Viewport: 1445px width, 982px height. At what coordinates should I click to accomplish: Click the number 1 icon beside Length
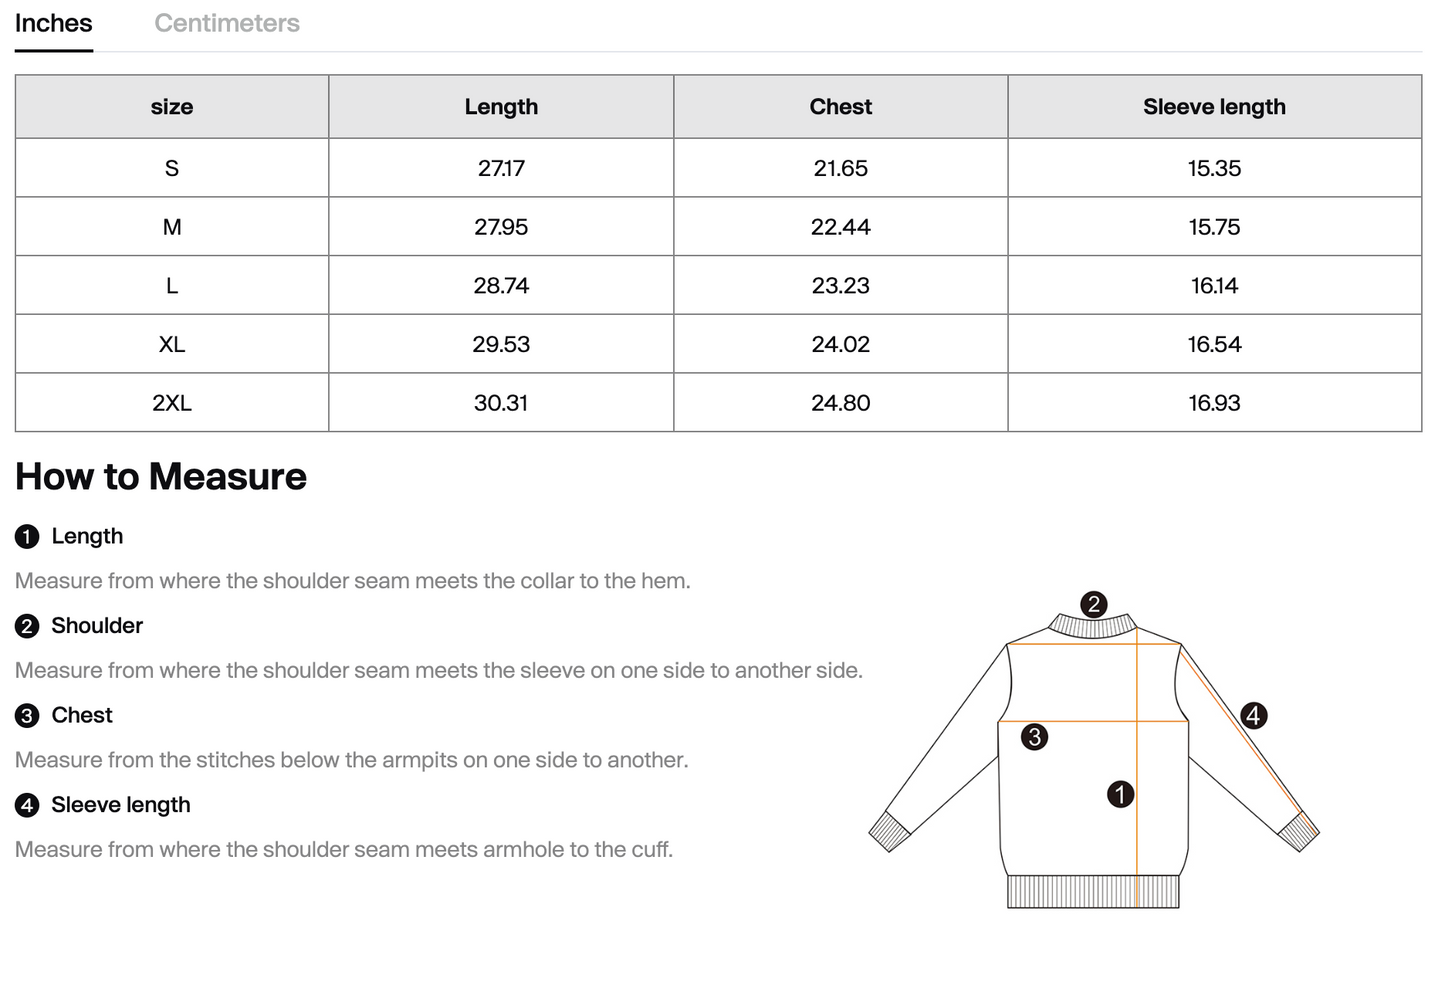pyautogui.click(x=27, y=537)
